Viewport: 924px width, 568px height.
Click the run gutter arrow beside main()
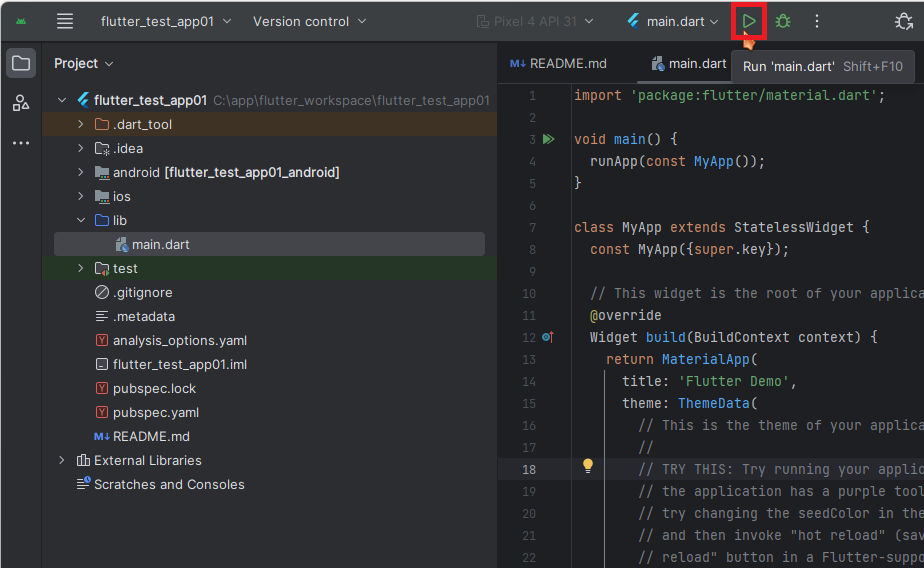point(549,139)
